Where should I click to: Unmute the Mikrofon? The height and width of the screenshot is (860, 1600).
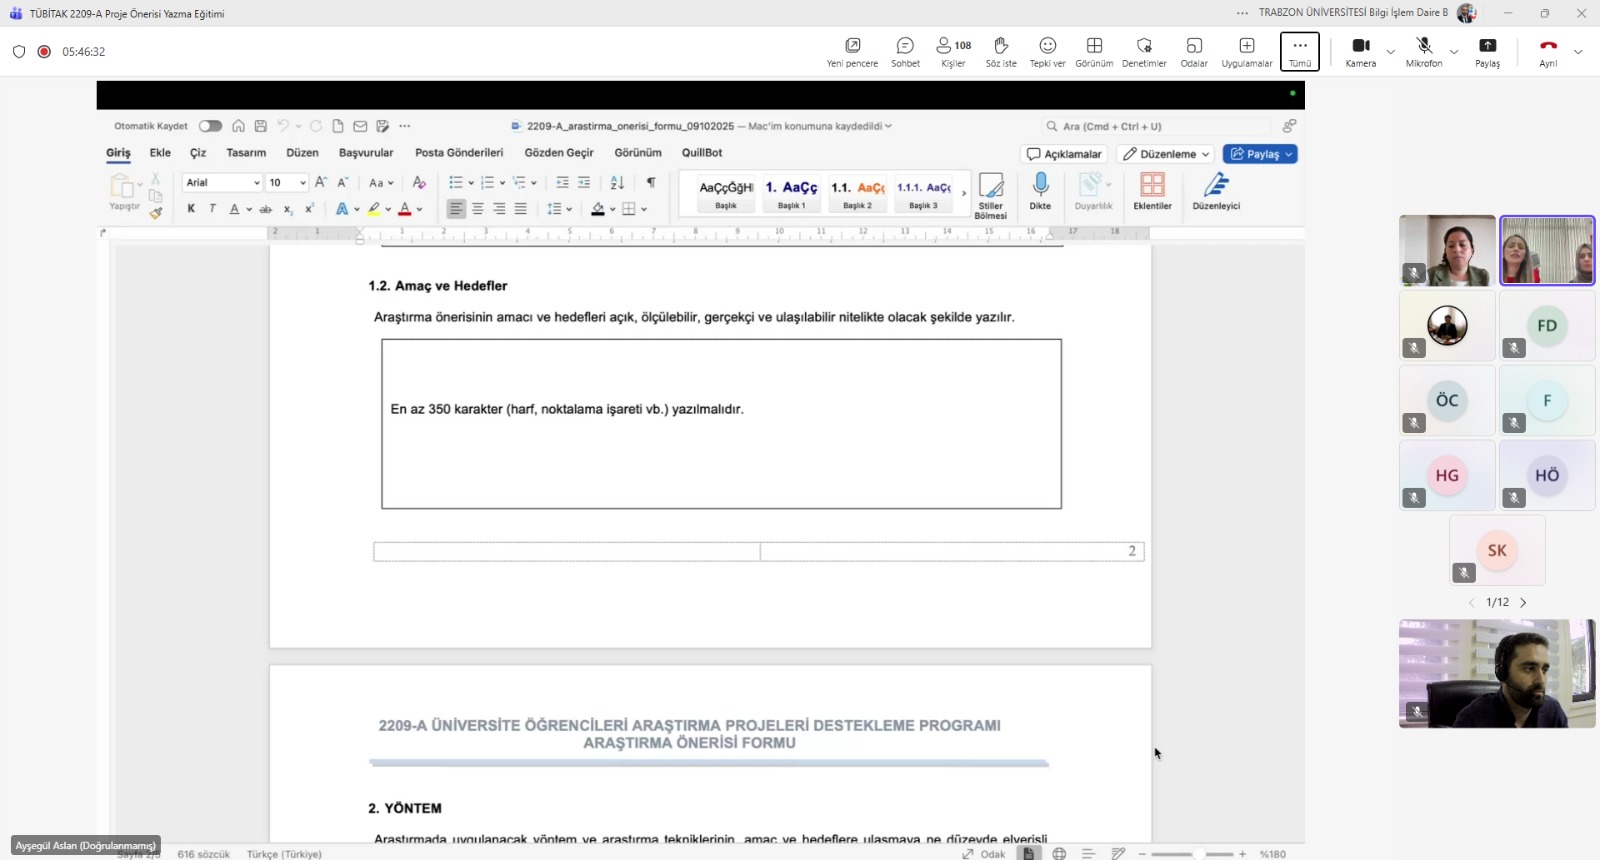[x=1424, y=52]
